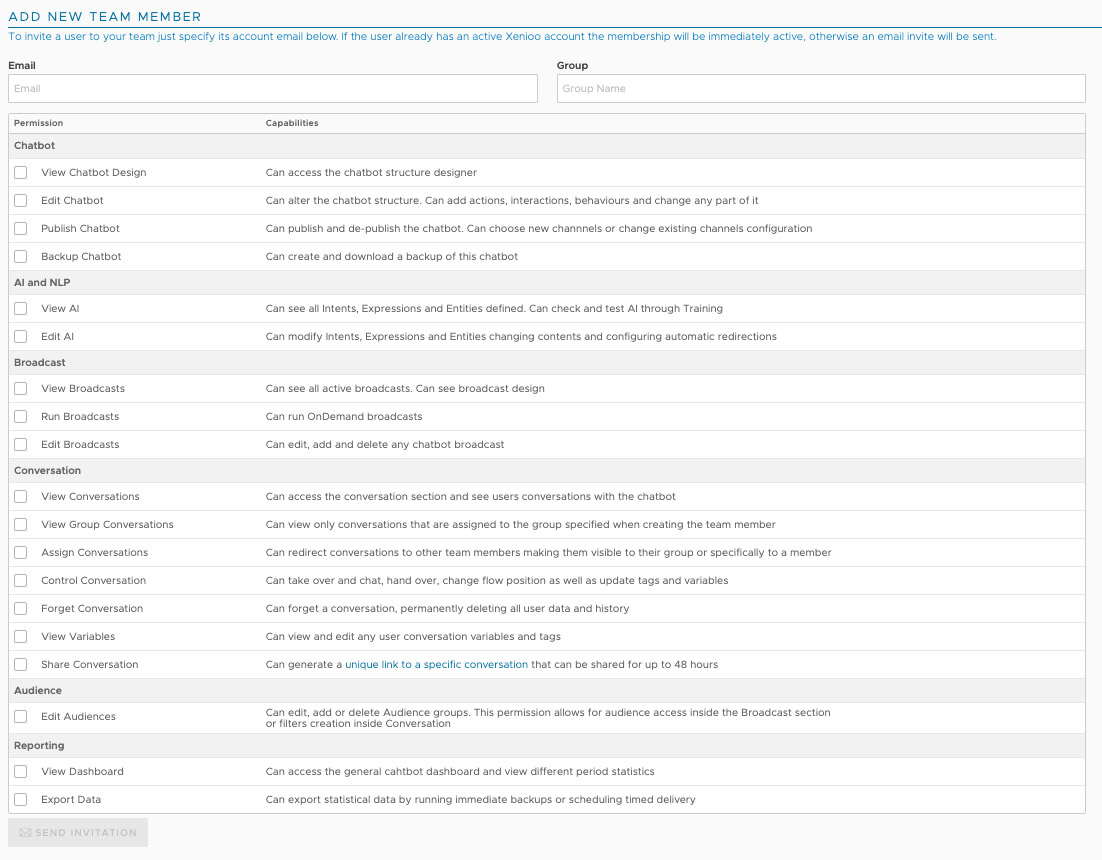Click 'Can forget a conversation' description text

click(447, 608)
